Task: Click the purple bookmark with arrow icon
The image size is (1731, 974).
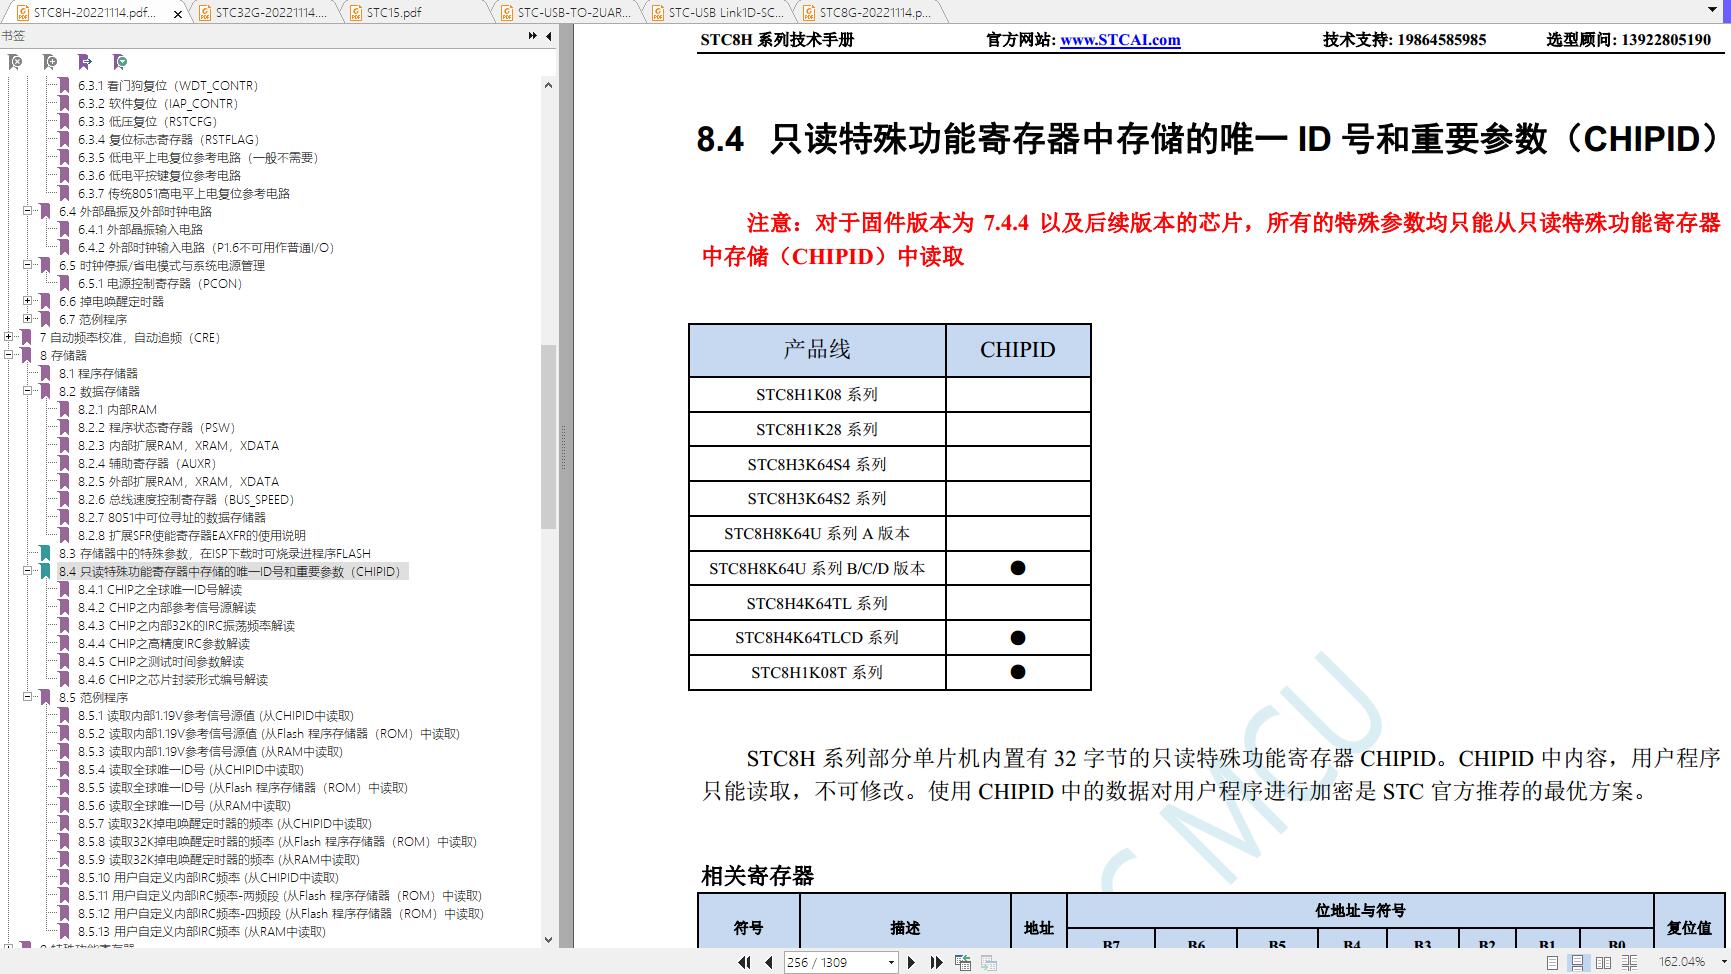Action: [x=85, y=62]
